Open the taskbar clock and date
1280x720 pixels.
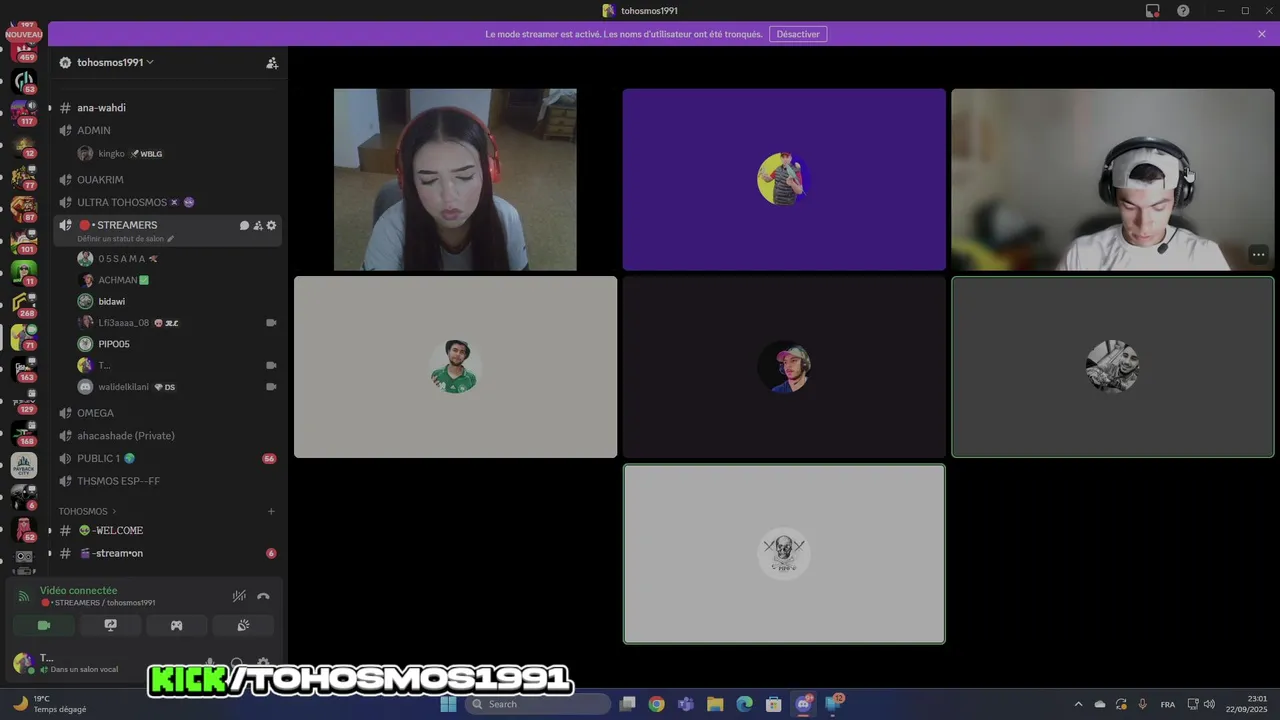point(1248,704)
